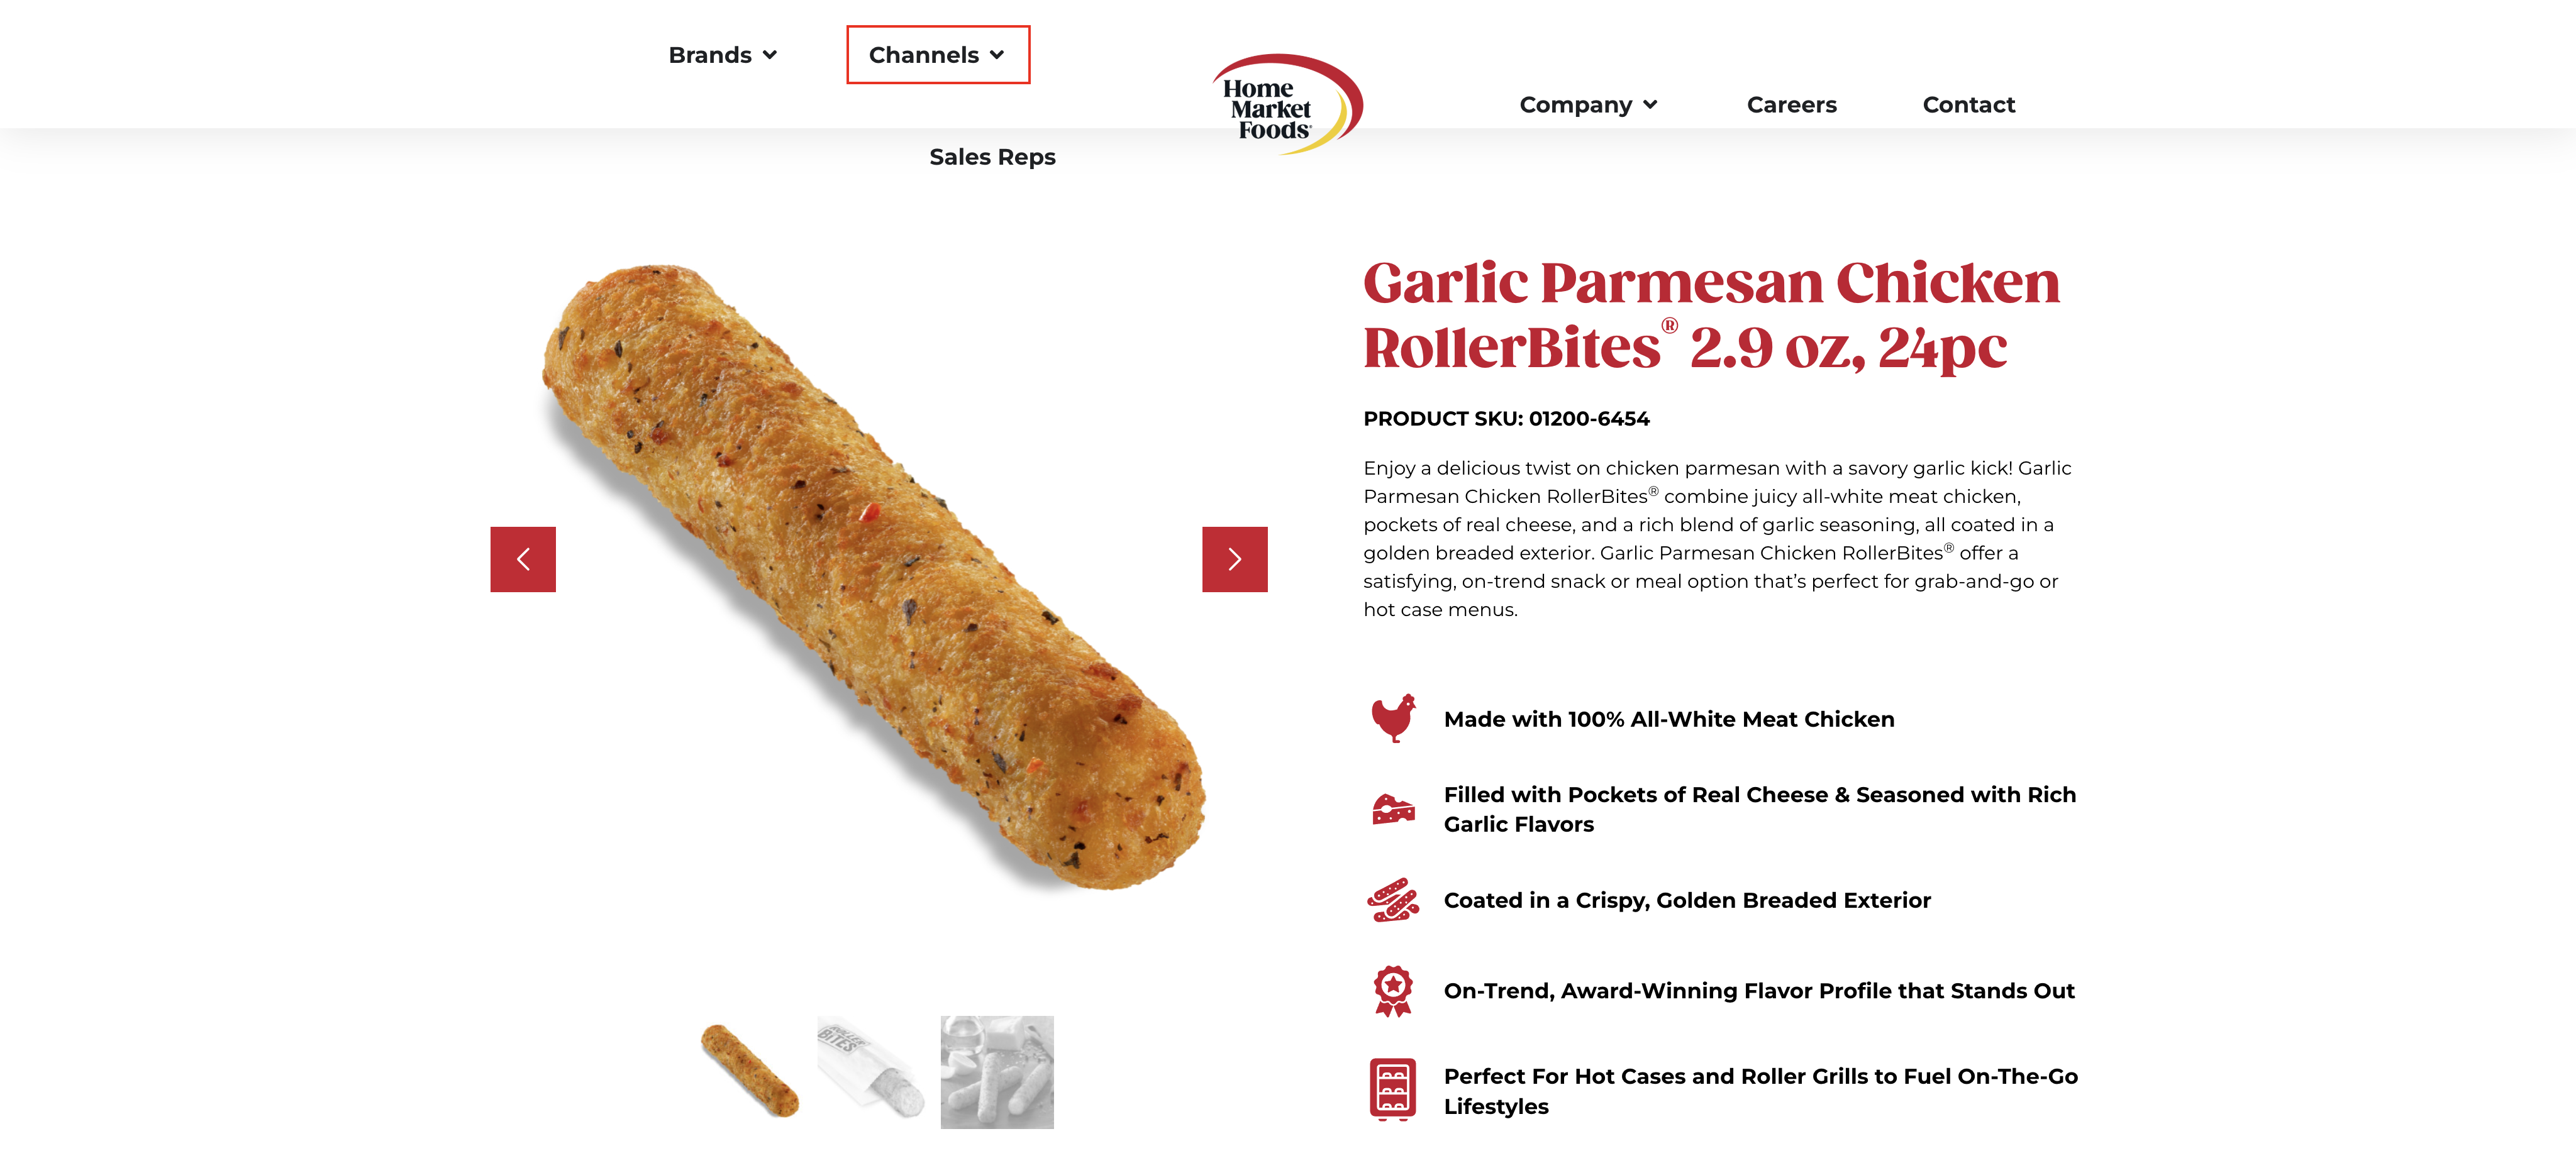Image resolution: width=2576 pixels, height=1163 pixels.
Task: Open the Sales Reps link
Action: point(992,157)
